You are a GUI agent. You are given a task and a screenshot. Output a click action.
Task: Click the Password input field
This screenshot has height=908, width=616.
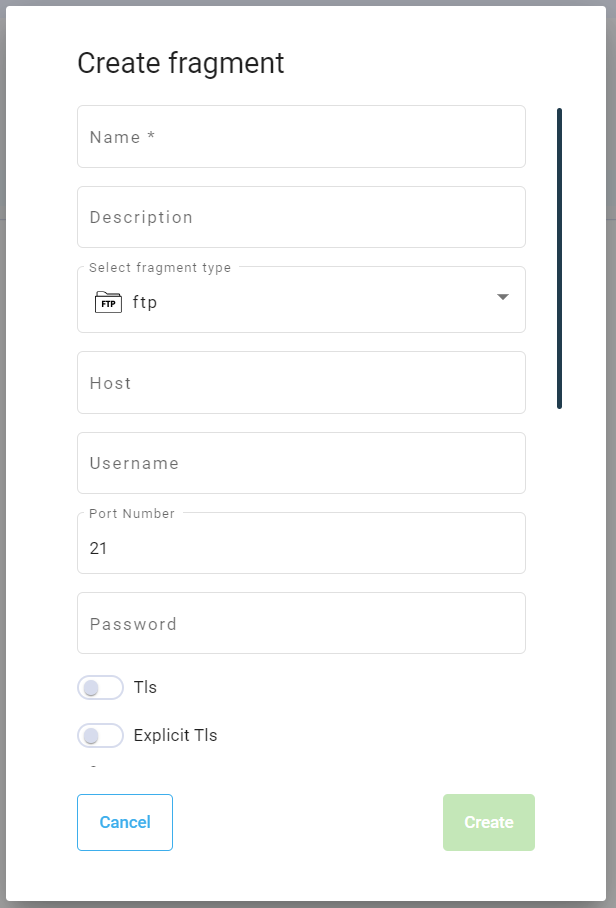[x=301, y=624]
